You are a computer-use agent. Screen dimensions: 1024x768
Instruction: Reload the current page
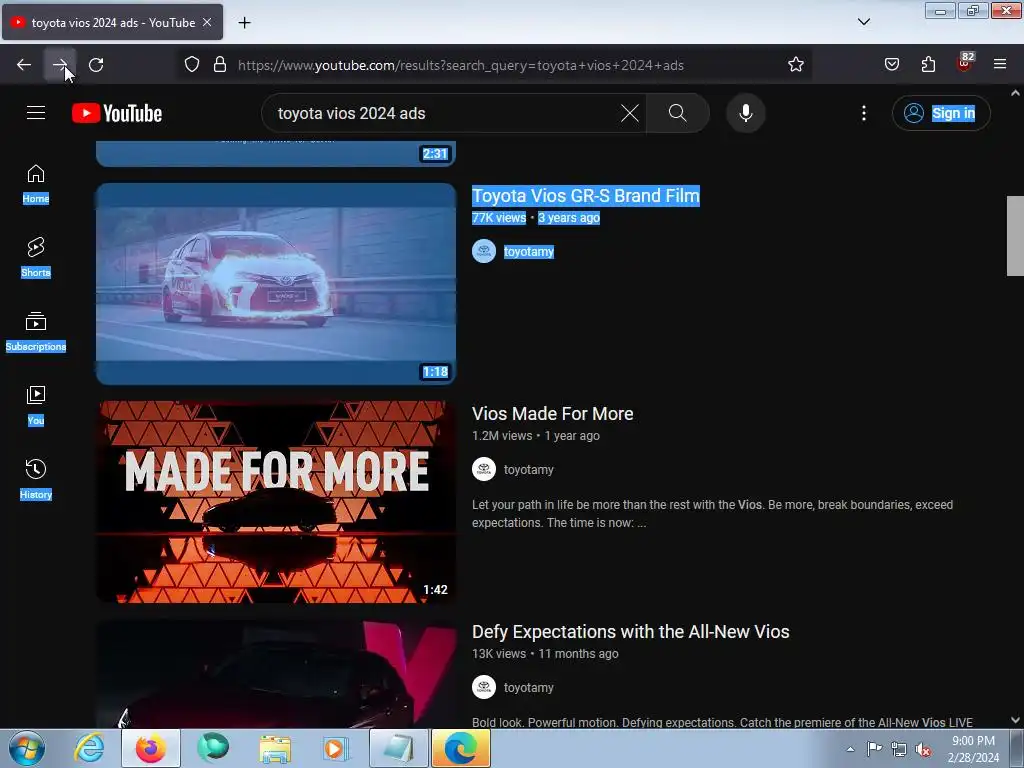(96, 65)
